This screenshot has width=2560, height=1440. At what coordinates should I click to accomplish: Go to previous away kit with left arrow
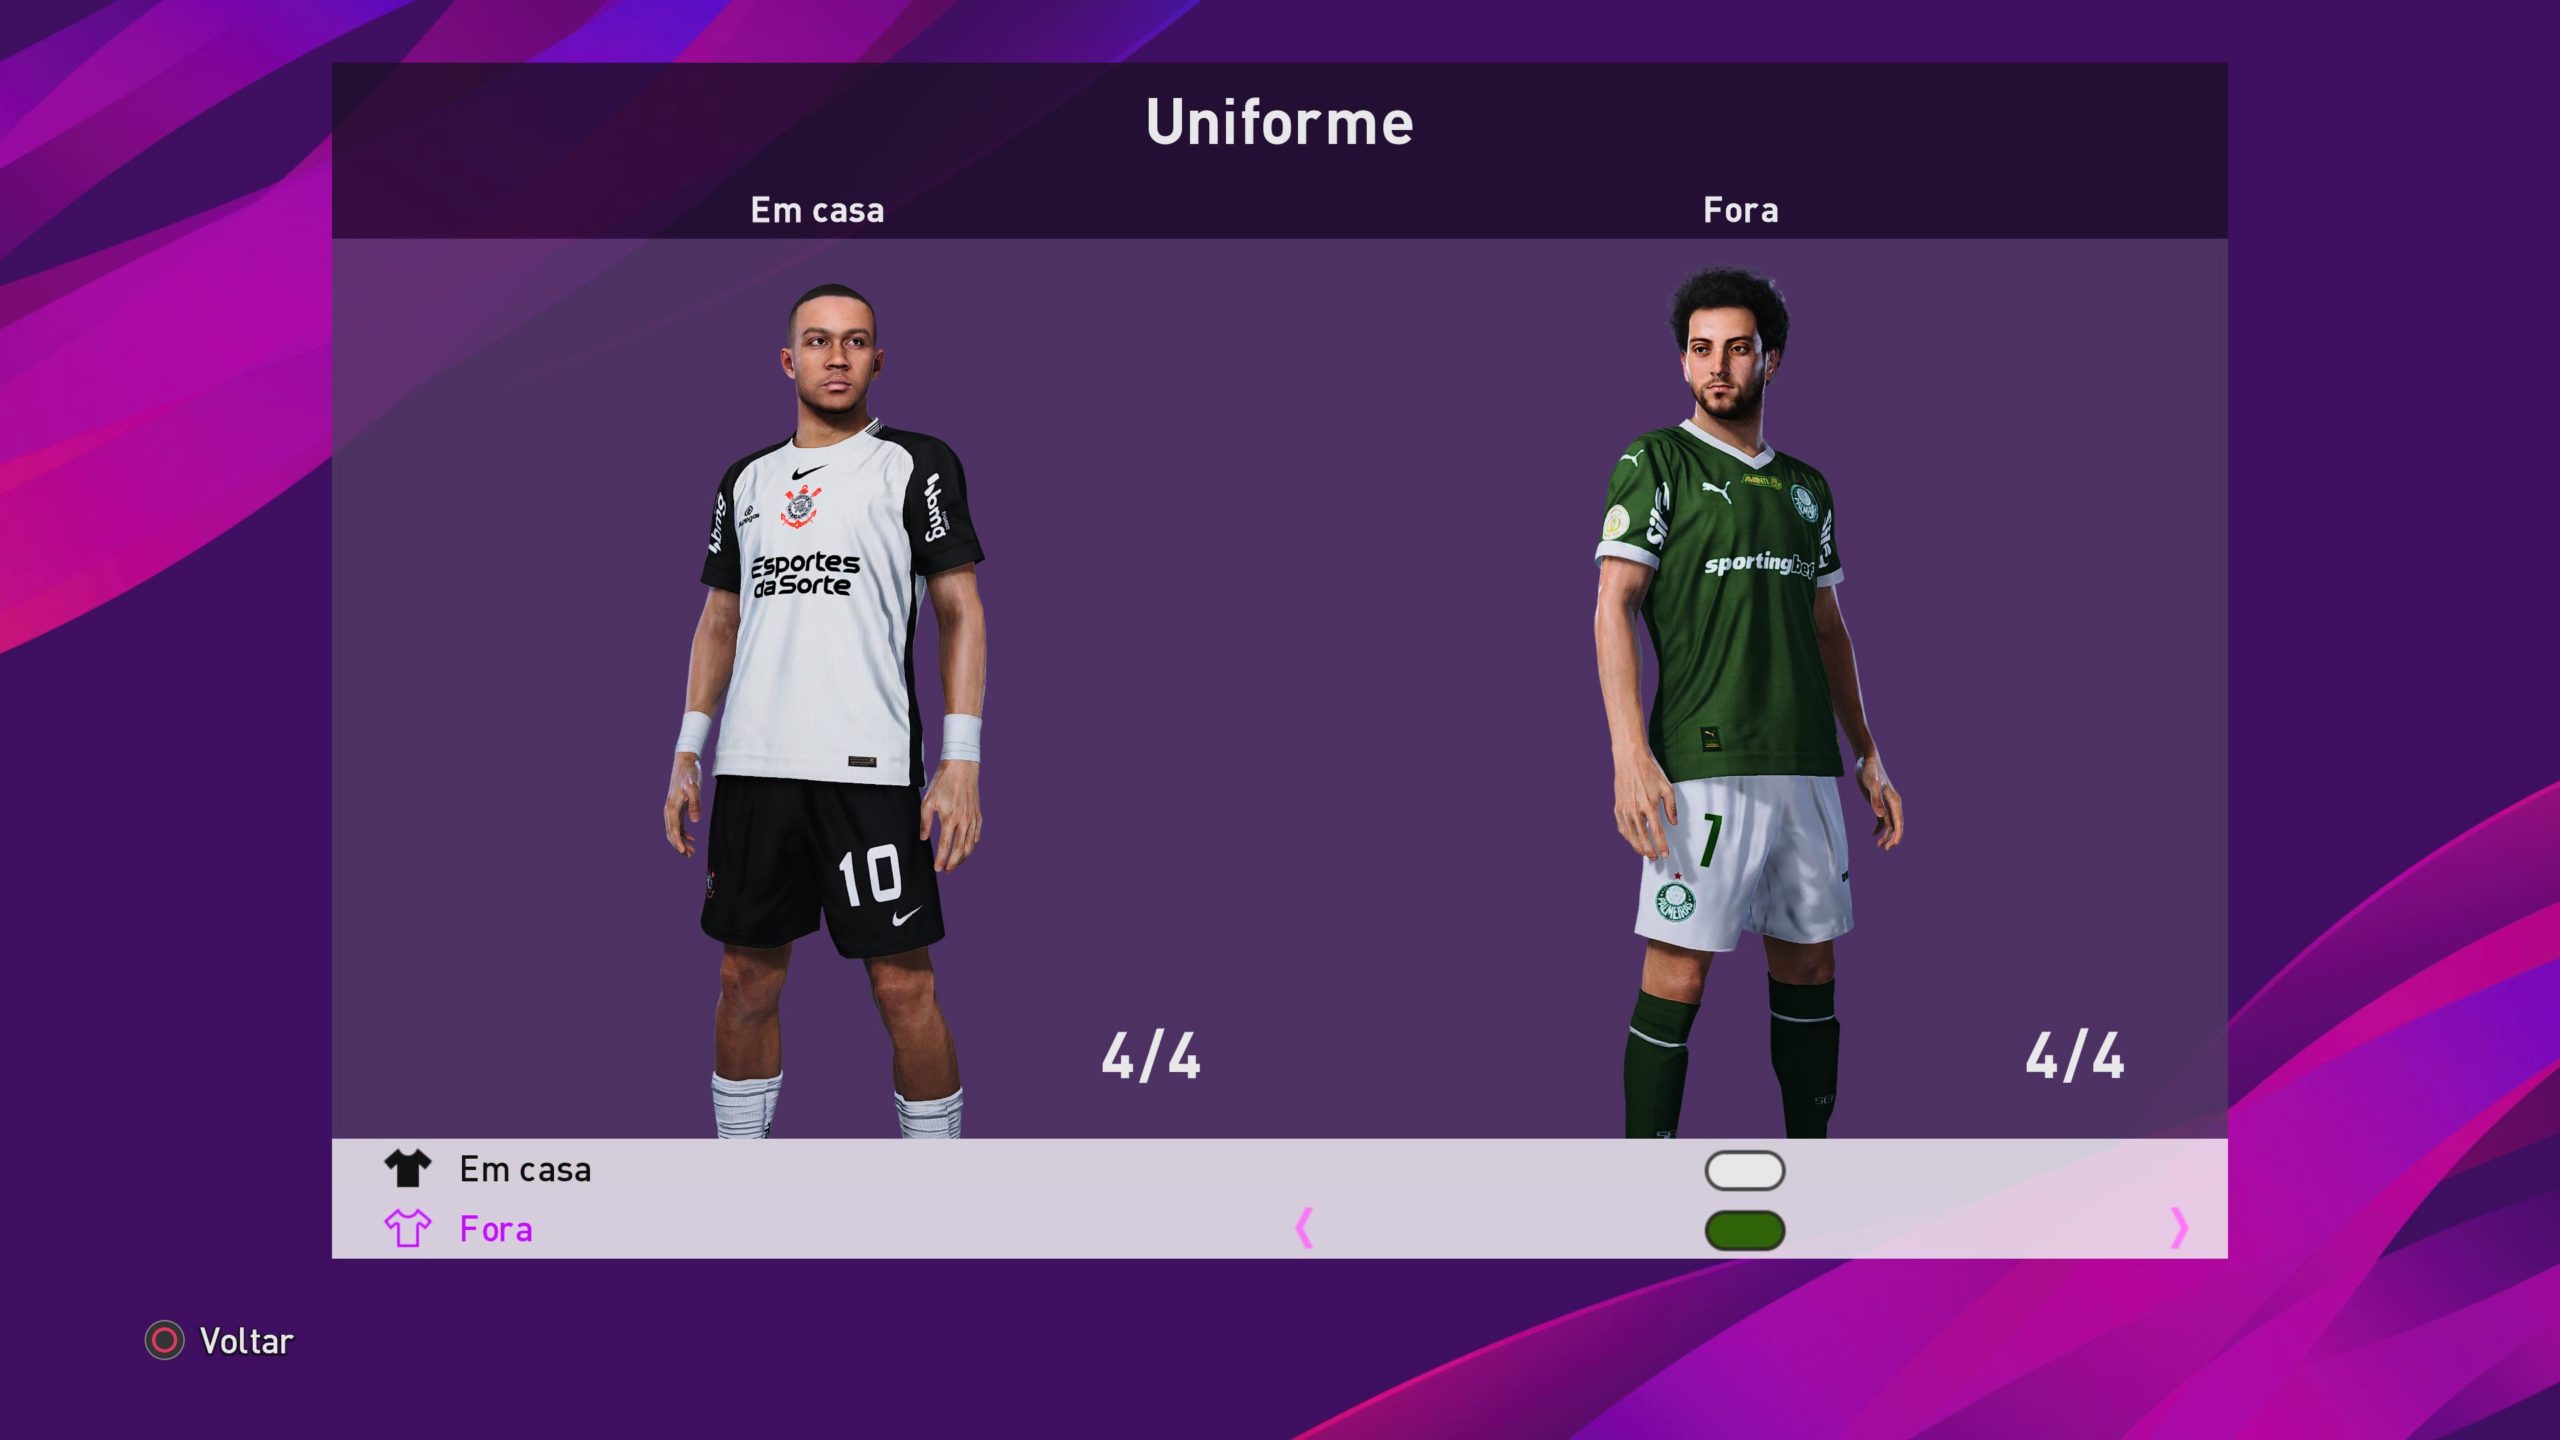pos(1304,1228)
